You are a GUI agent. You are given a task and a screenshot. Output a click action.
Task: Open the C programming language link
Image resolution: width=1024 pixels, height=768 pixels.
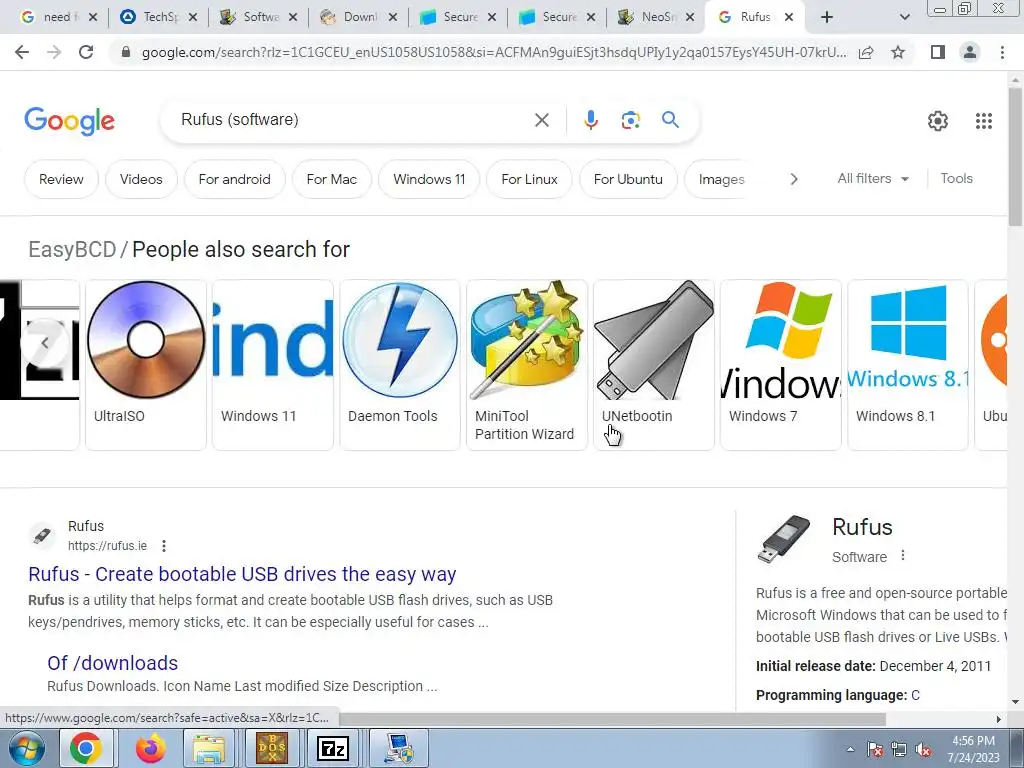pyautogui.click(x=915, y=695)
